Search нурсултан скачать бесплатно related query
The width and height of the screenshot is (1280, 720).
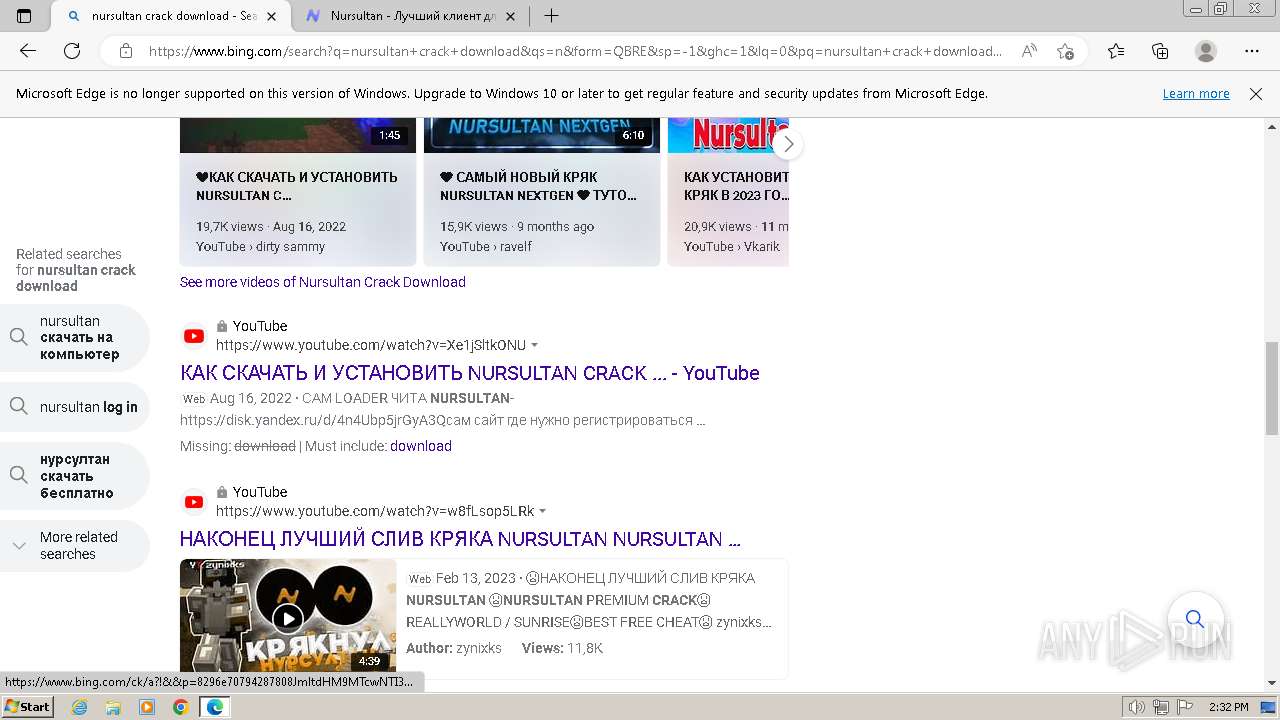75,476
